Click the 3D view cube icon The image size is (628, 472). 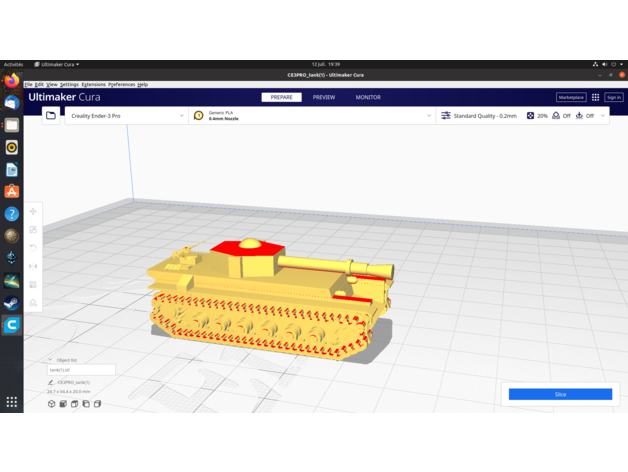[52, 404]
